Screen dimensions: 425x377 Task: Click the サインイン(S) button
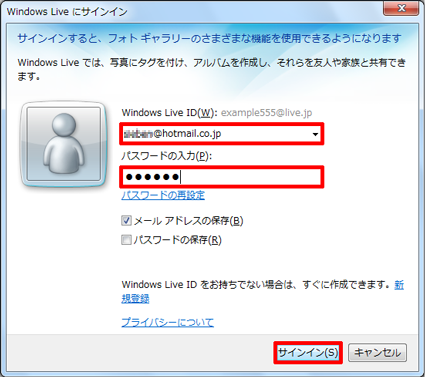coord(308,352)
